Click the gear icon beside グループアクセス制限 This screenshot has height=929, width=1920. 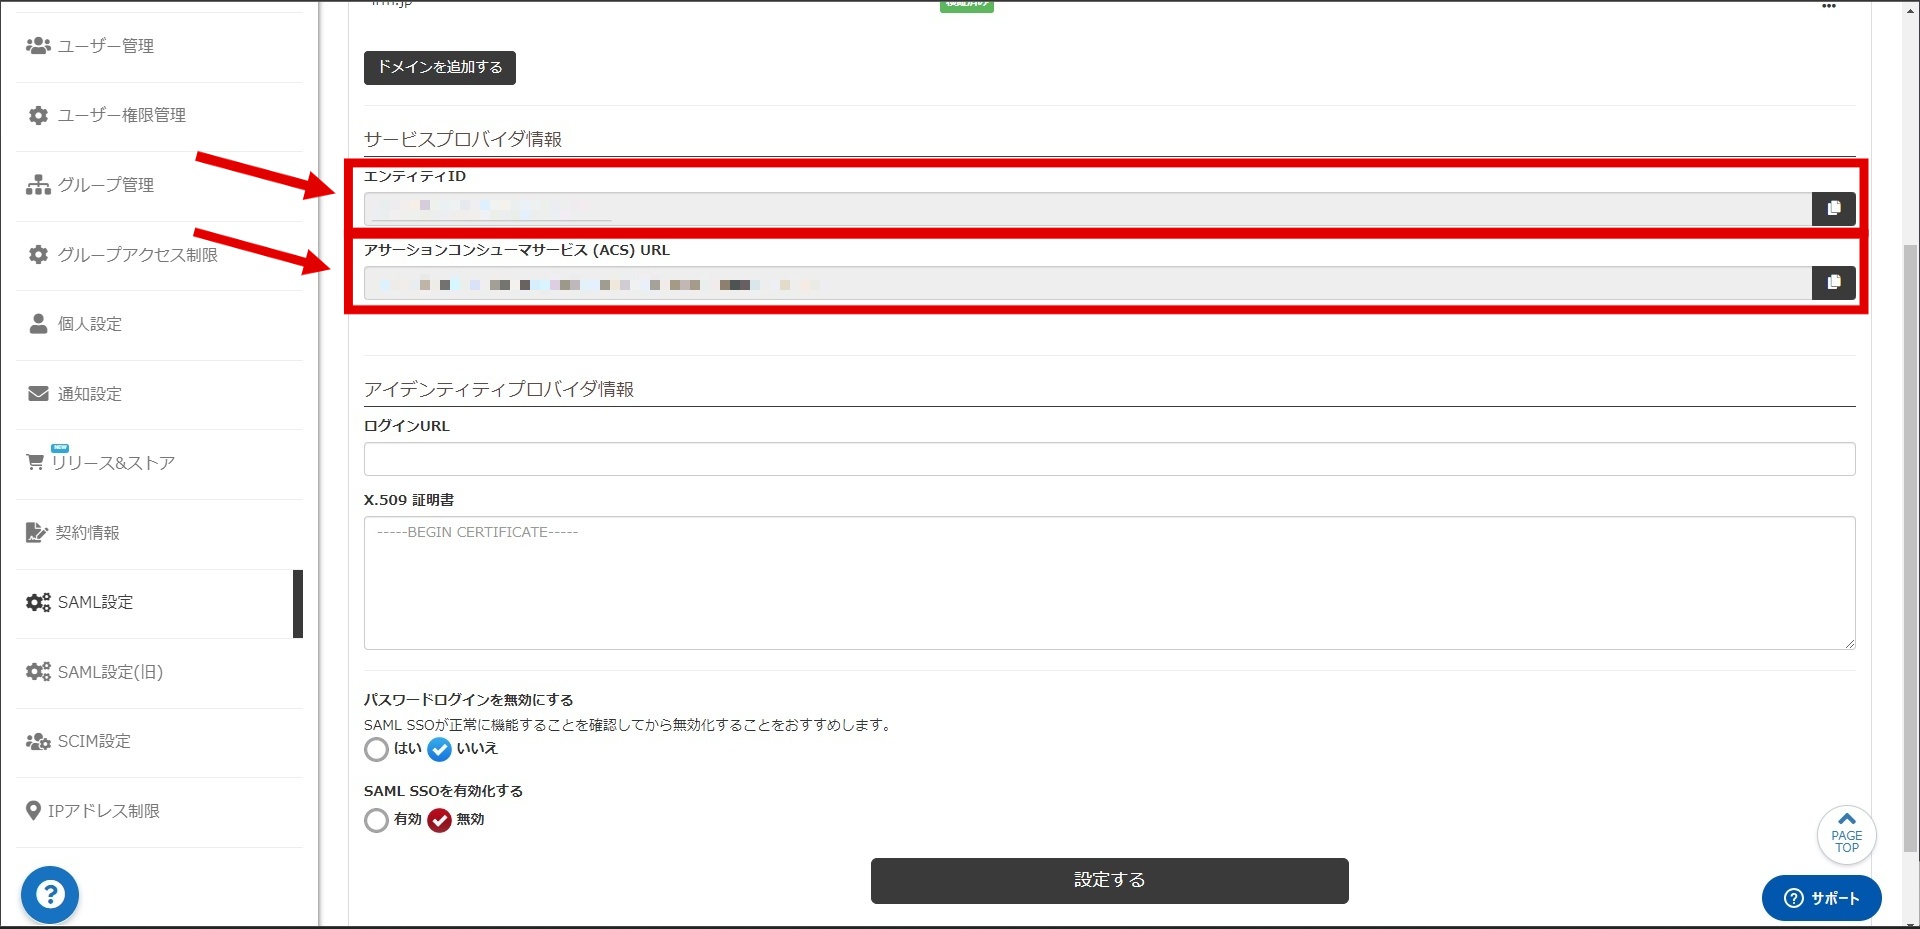coord(38,254)
